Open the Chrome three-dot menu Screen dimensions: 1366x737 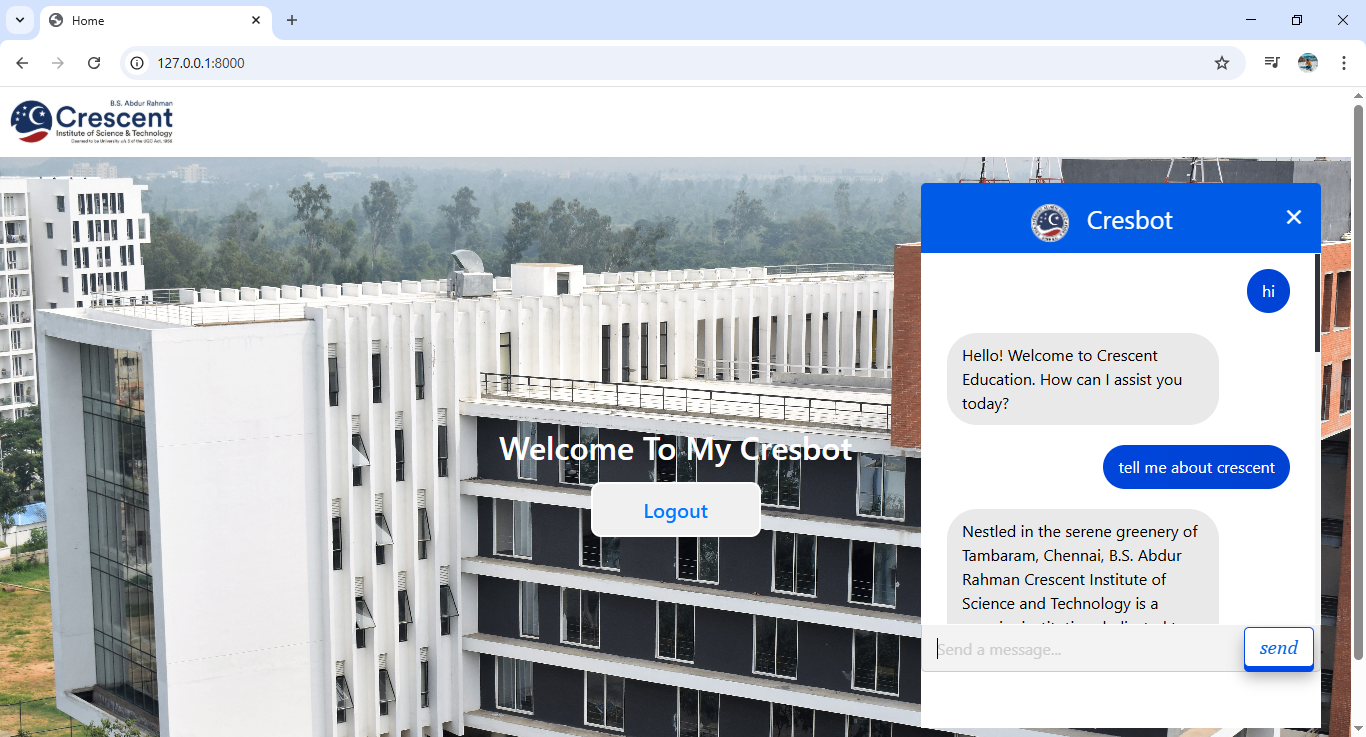coord(1344,62)
